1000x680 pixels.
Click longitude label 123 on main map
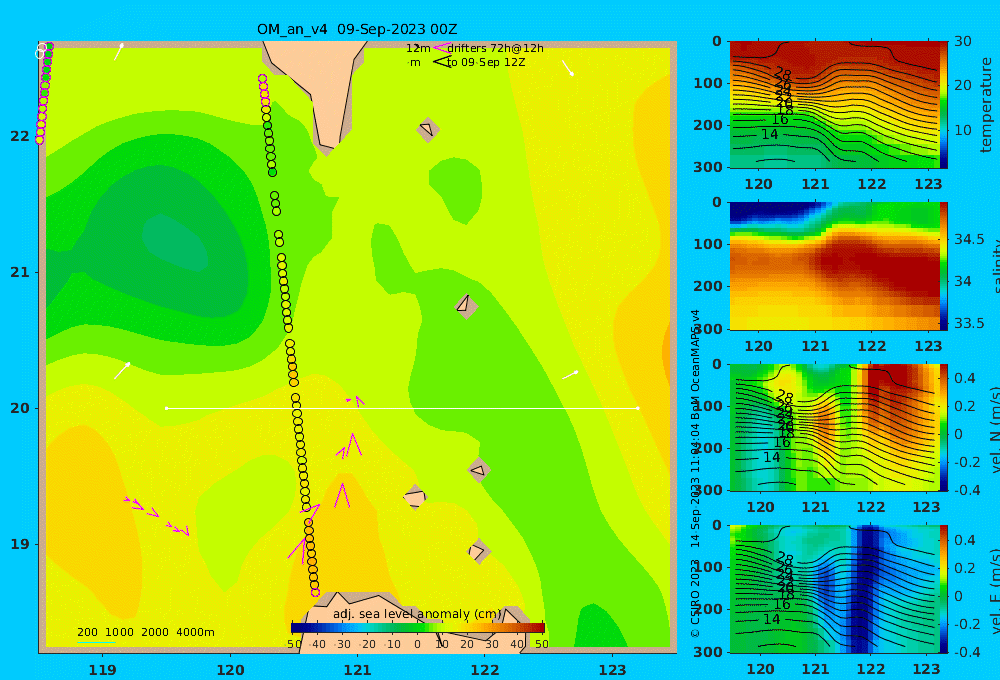pyautogui.click(x=612, y=670)
